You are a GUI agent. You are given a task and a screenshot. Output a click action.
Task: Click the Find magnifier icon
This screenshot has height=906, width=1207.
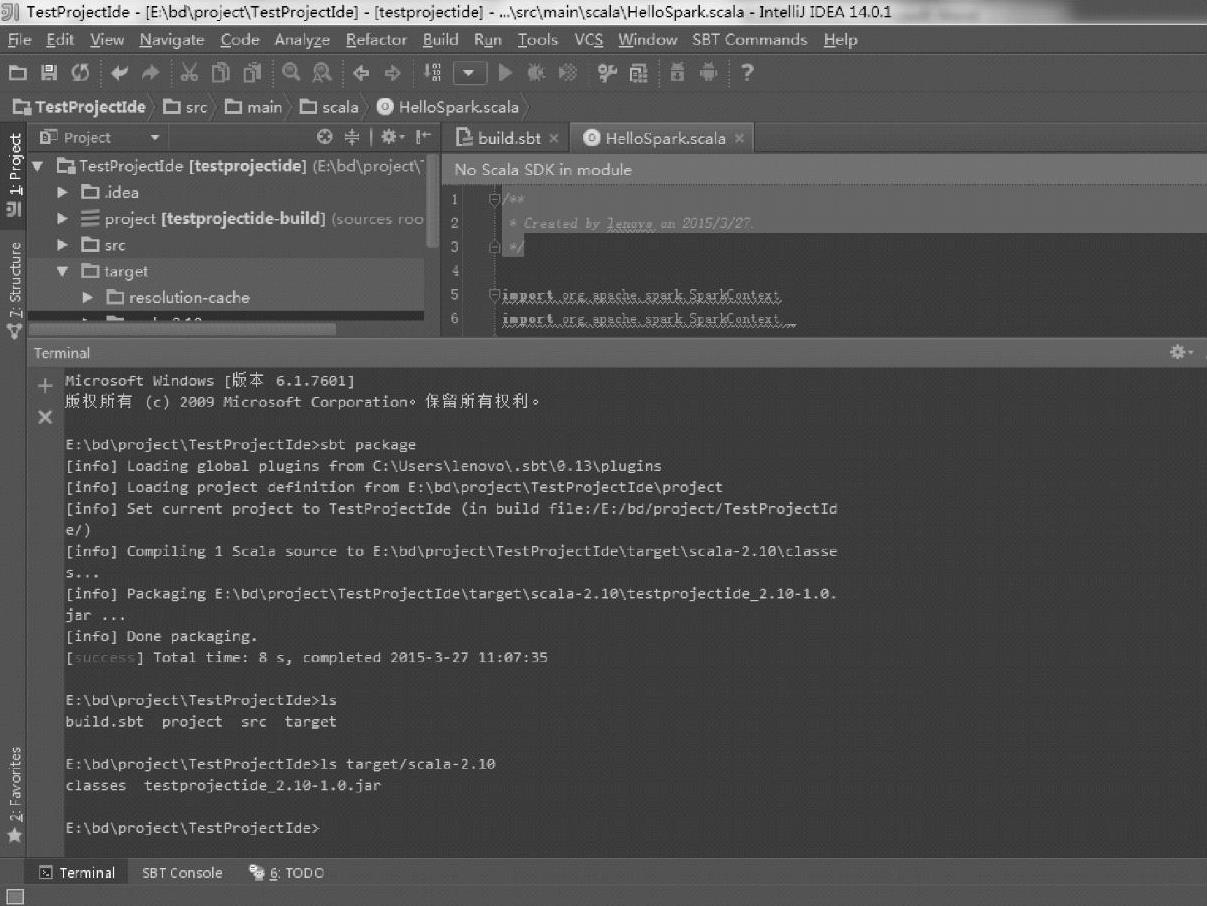pos(291,73)
